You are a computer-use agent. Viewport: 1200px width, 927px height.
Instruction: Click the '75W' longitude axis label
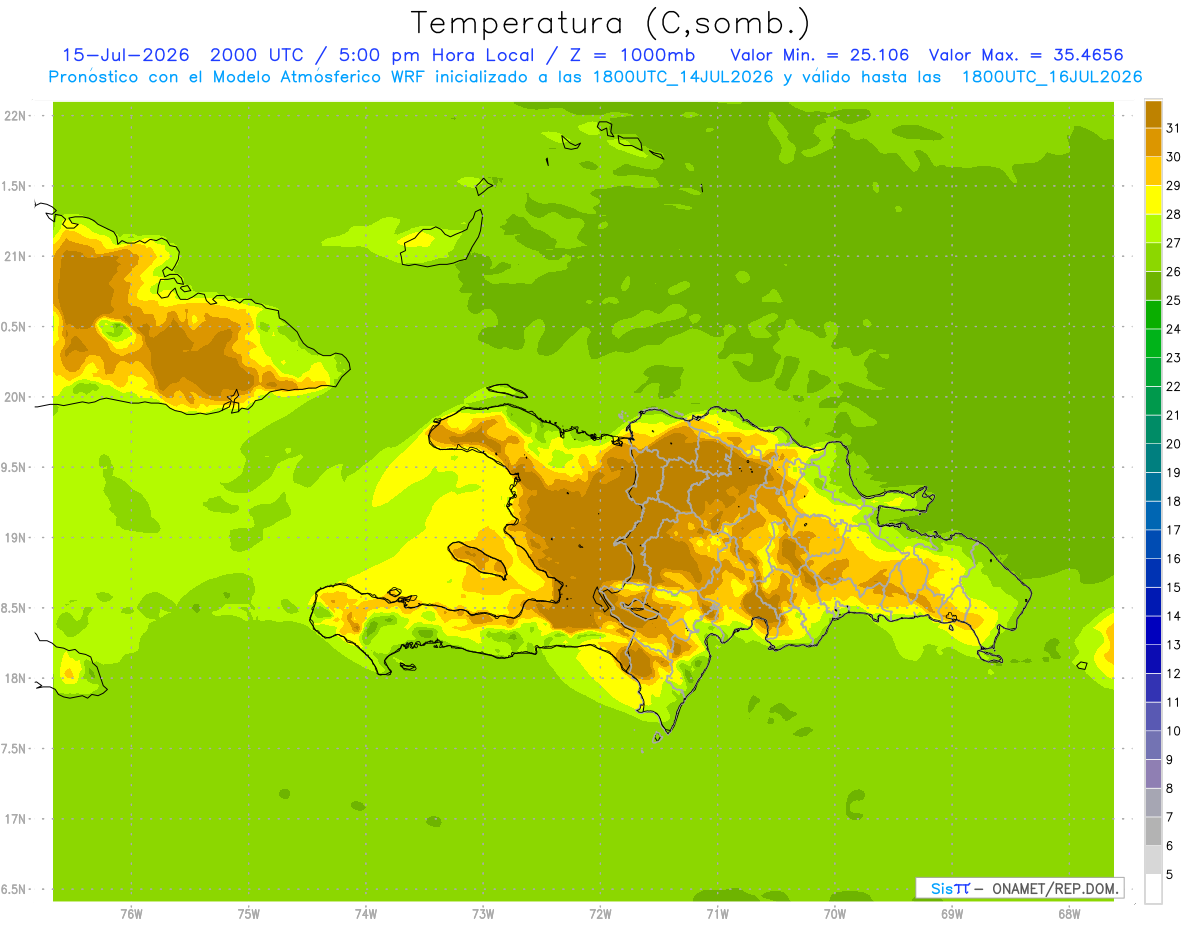(248, 914)
